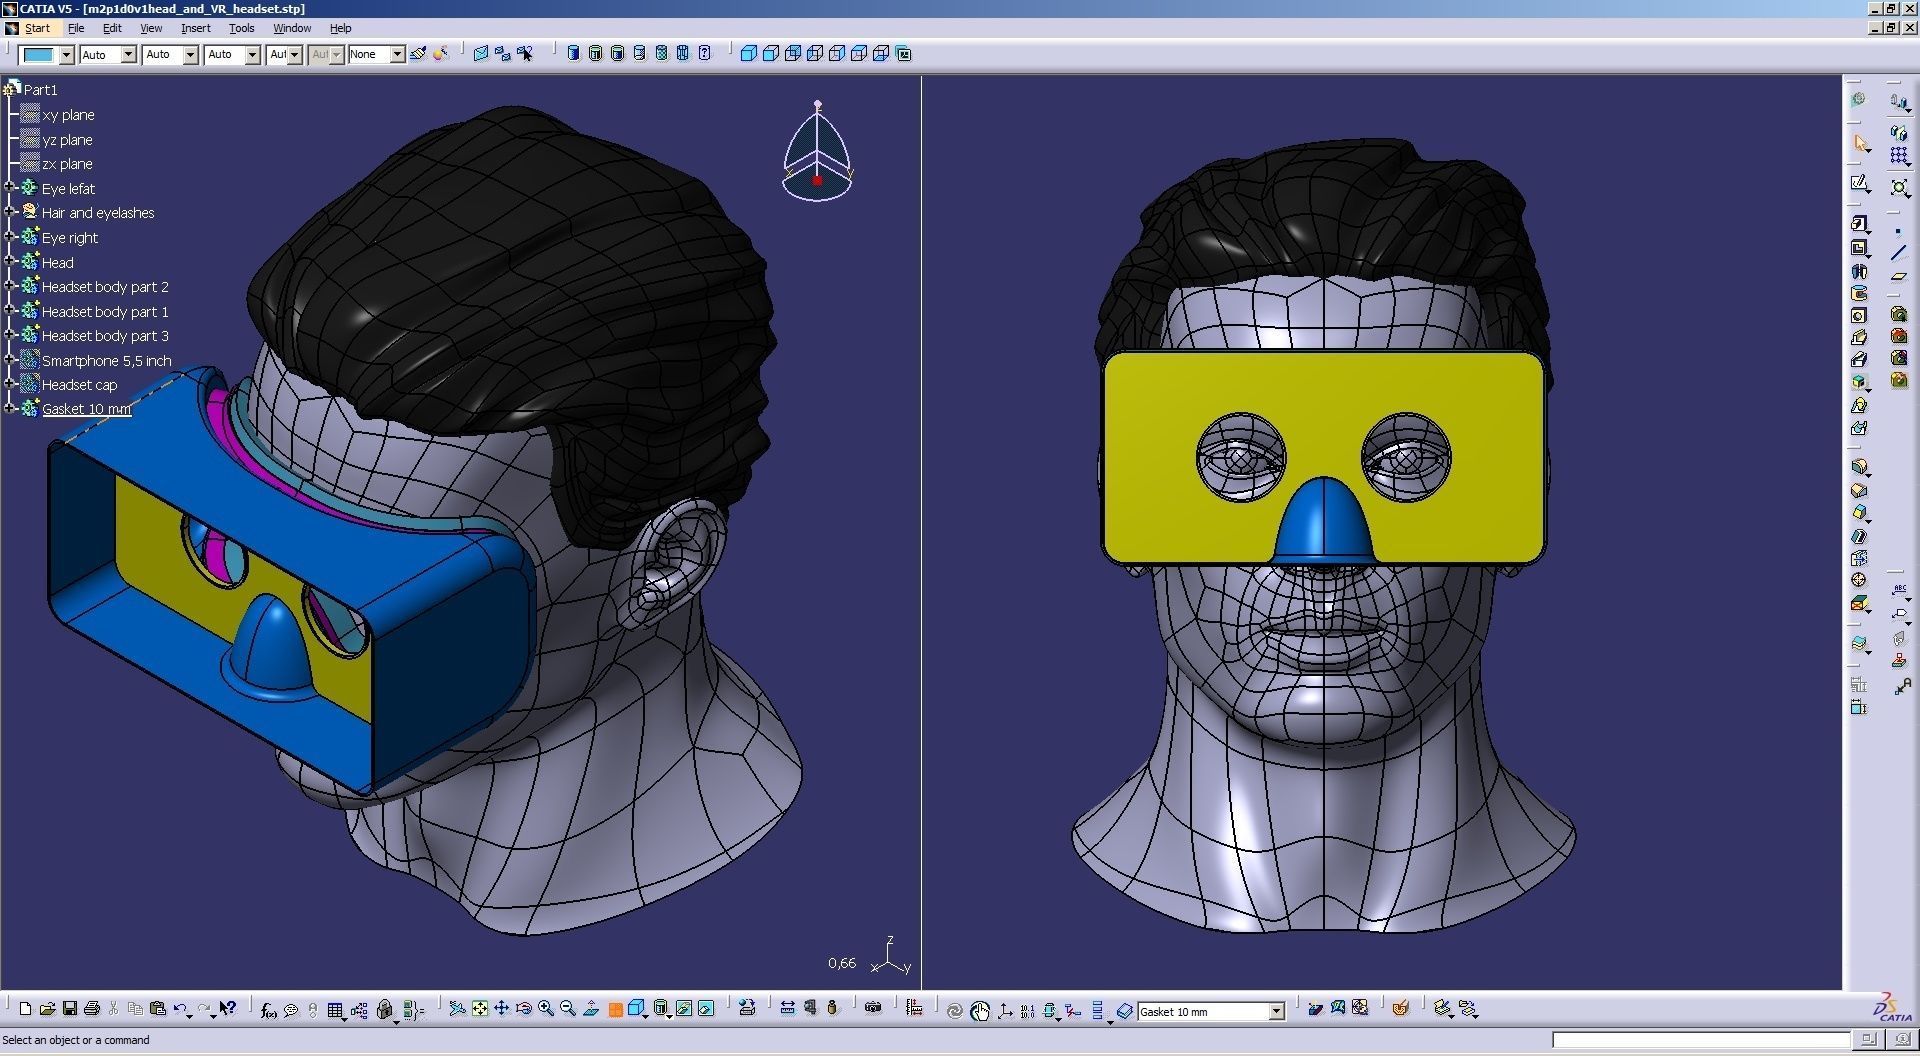Select the Pan arrows icon
The image size is (1920, 1056).
pyautogui.click(x=502, y=1009)
